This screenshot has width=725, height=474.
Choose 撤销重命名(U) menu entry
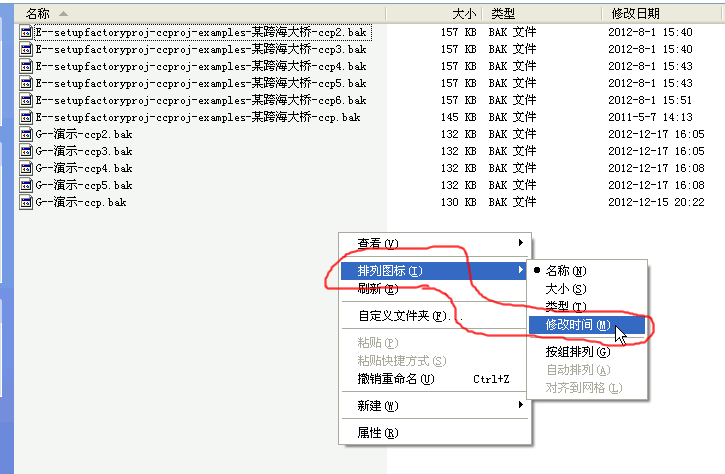tap(435, 379)
